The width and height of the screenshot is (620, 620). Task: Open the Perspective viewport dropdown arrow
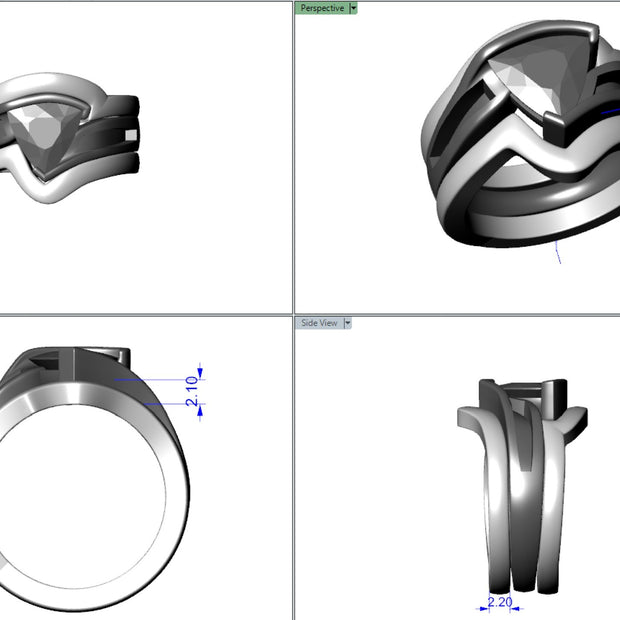tap(353, 8)
